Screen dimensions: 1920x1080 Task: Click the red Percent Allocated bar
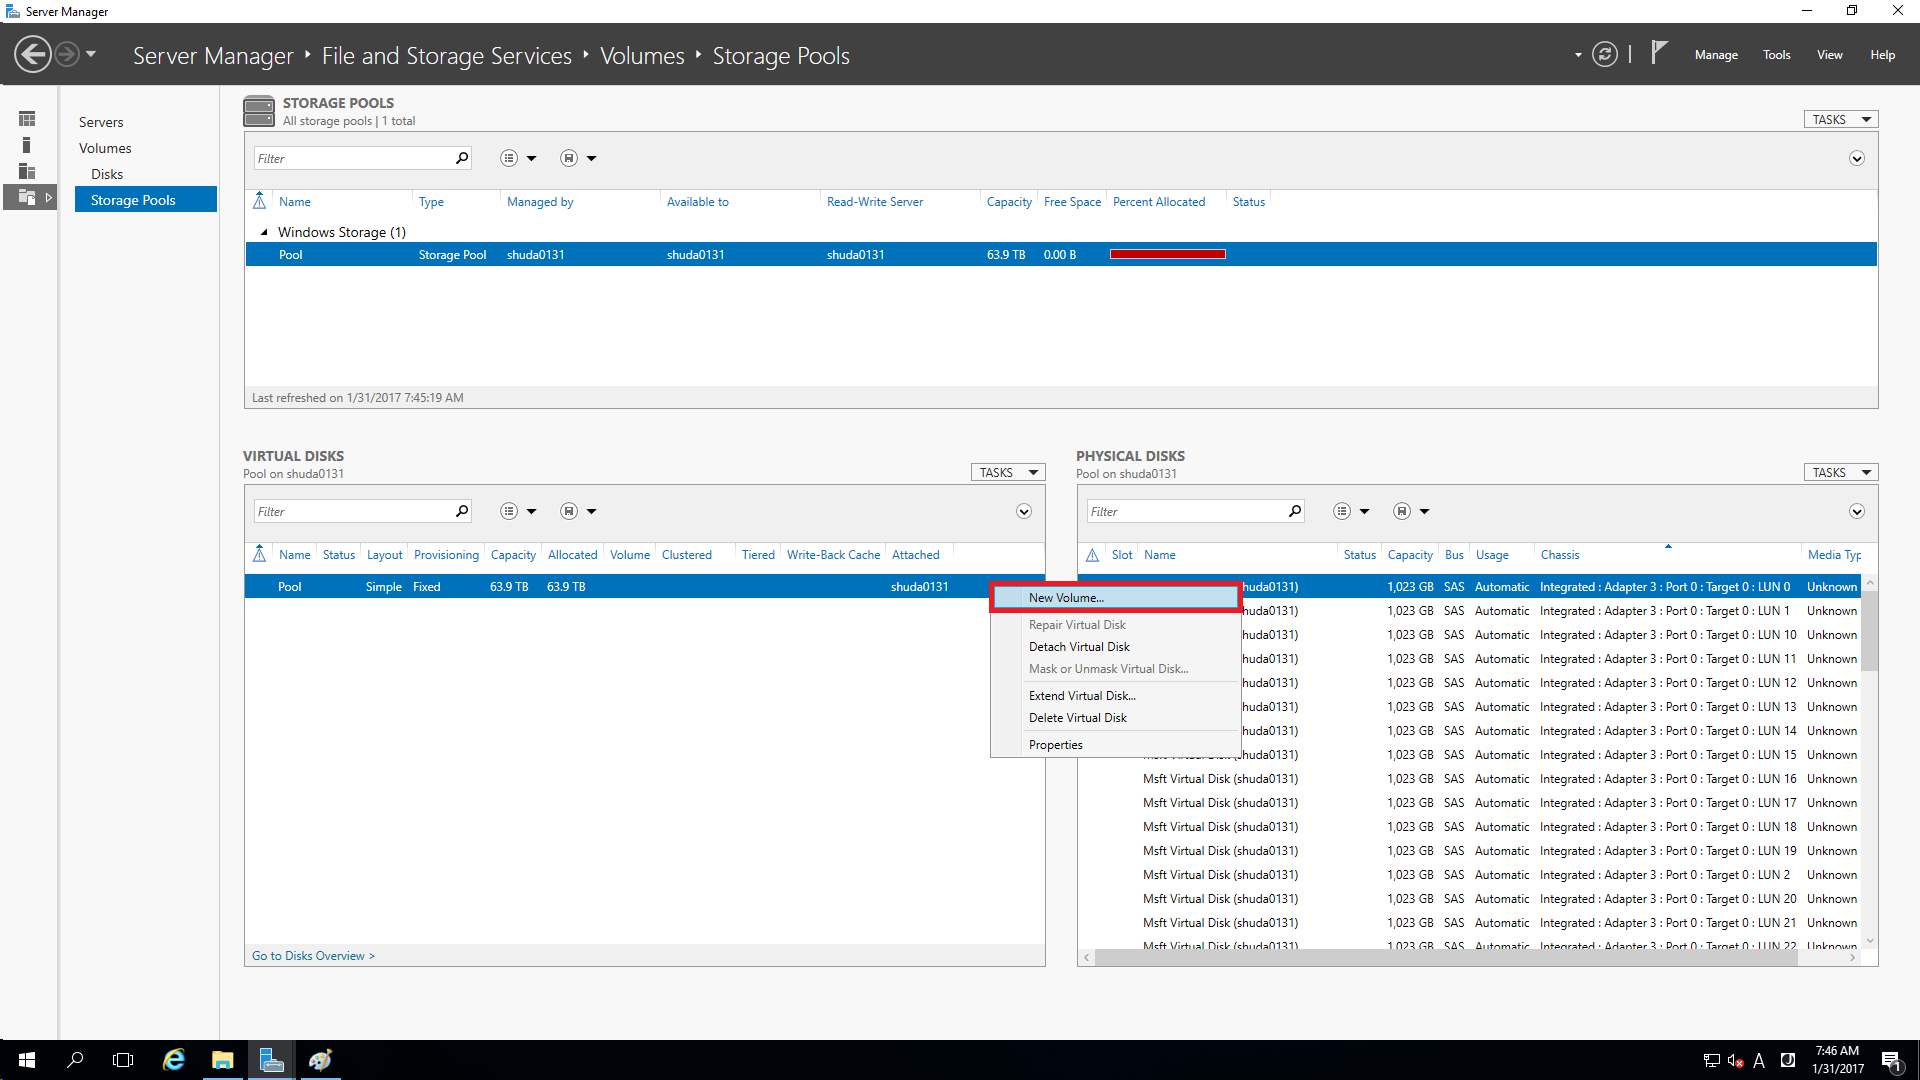(x=1167, y=254)
